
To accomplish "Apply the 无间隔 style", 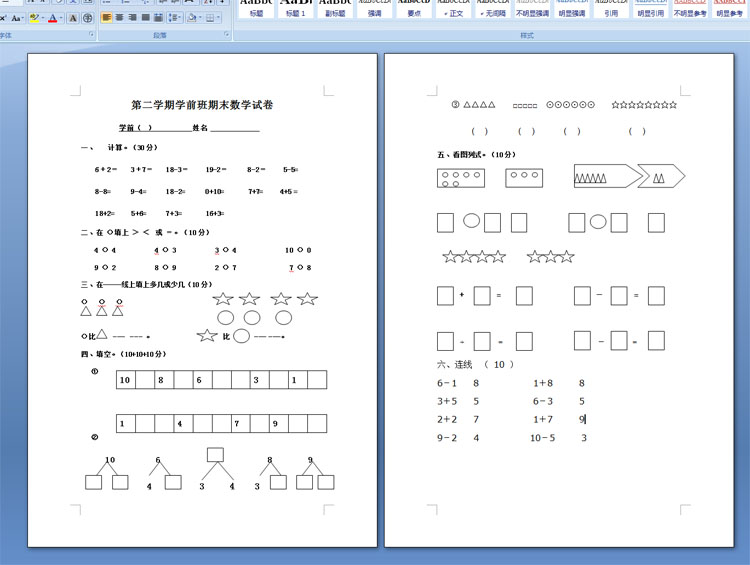I will coord(493,9).
